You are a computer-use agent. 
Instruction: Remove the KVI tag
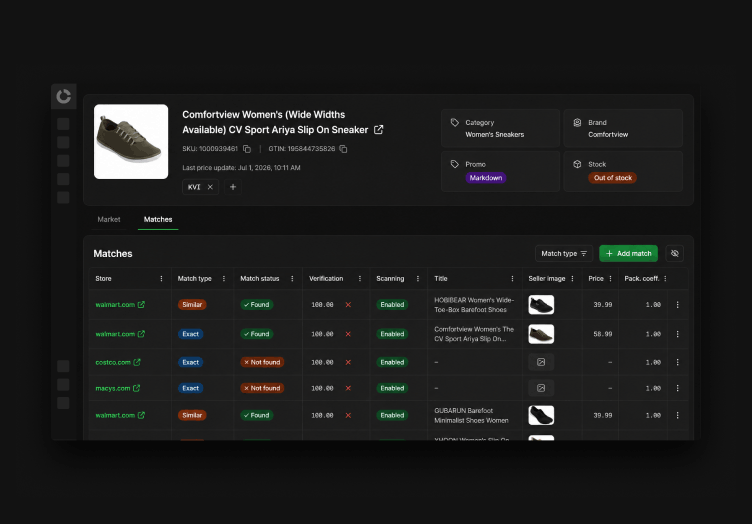click(x=210, y=187)
